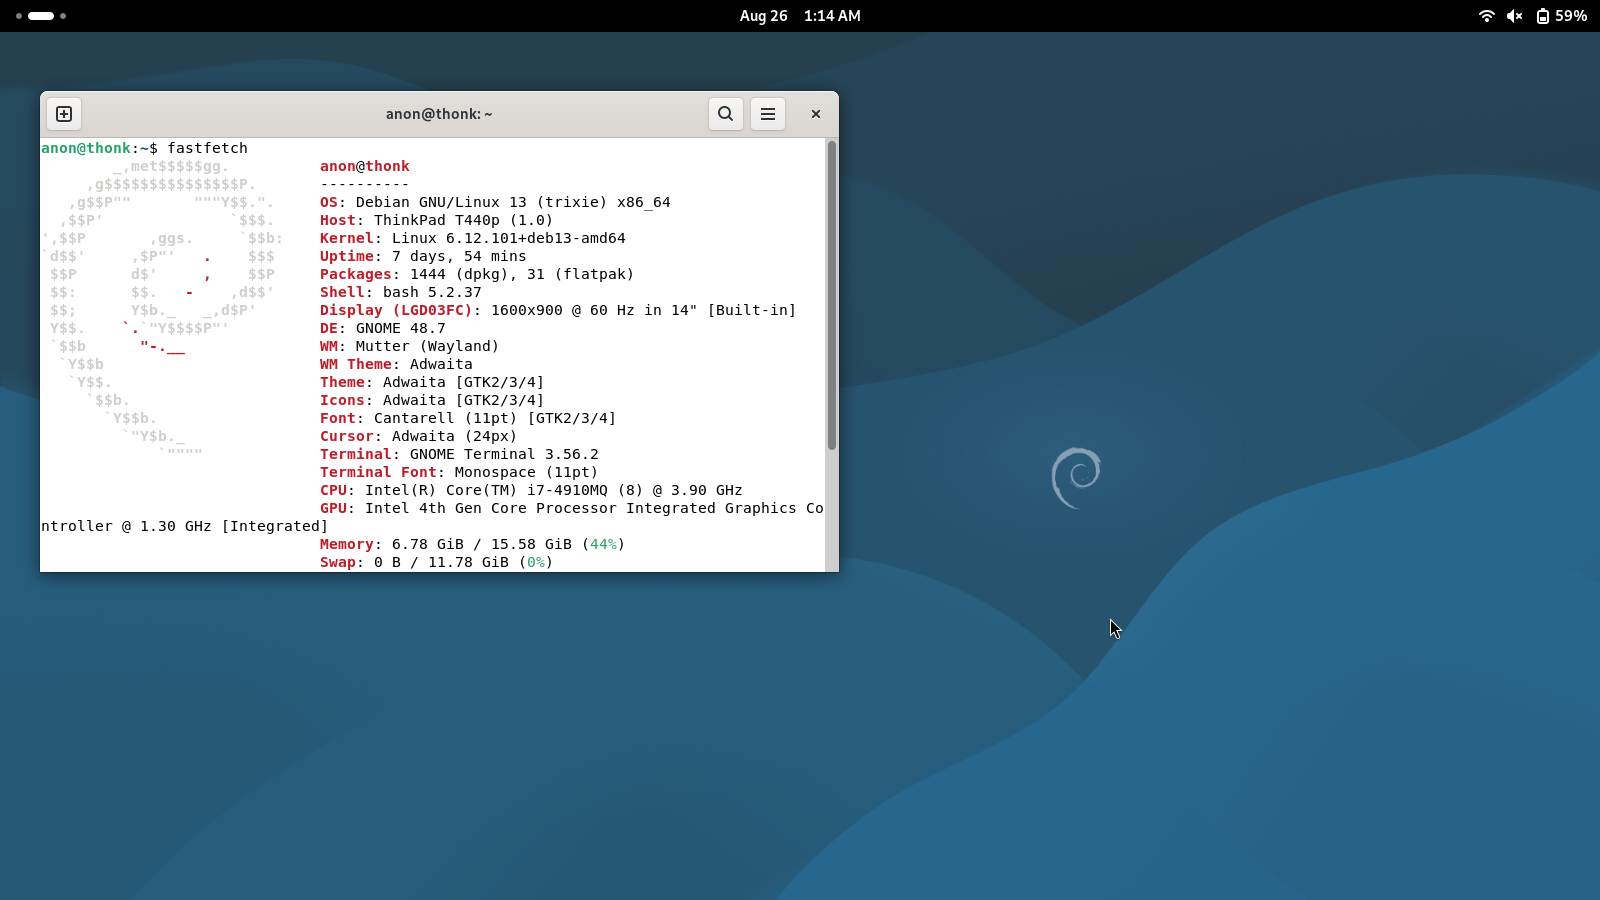Screen dimensions: 1600x900
Task: Click the 'WM: Mutter (Wayland)' line
Action: coord(409,346)
